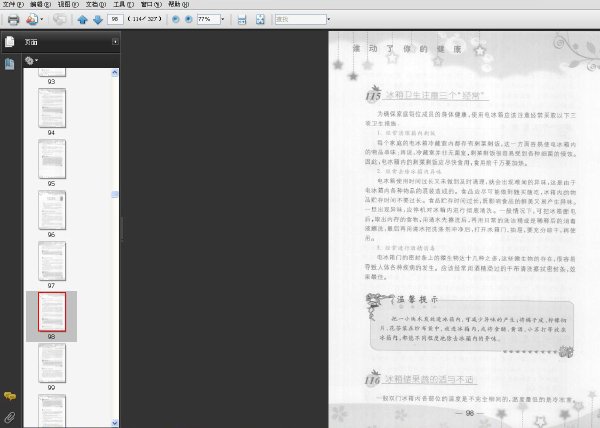Click the Find search box in the toolbar
This screenshot has height=428, width=600.
coord(301,19)
